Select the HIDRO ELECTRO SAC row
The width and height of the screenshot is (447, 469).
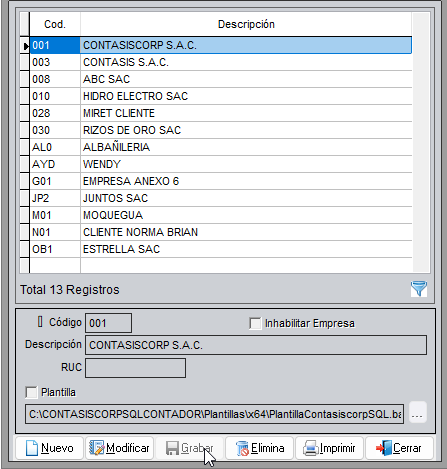click(x=221, y=96)
